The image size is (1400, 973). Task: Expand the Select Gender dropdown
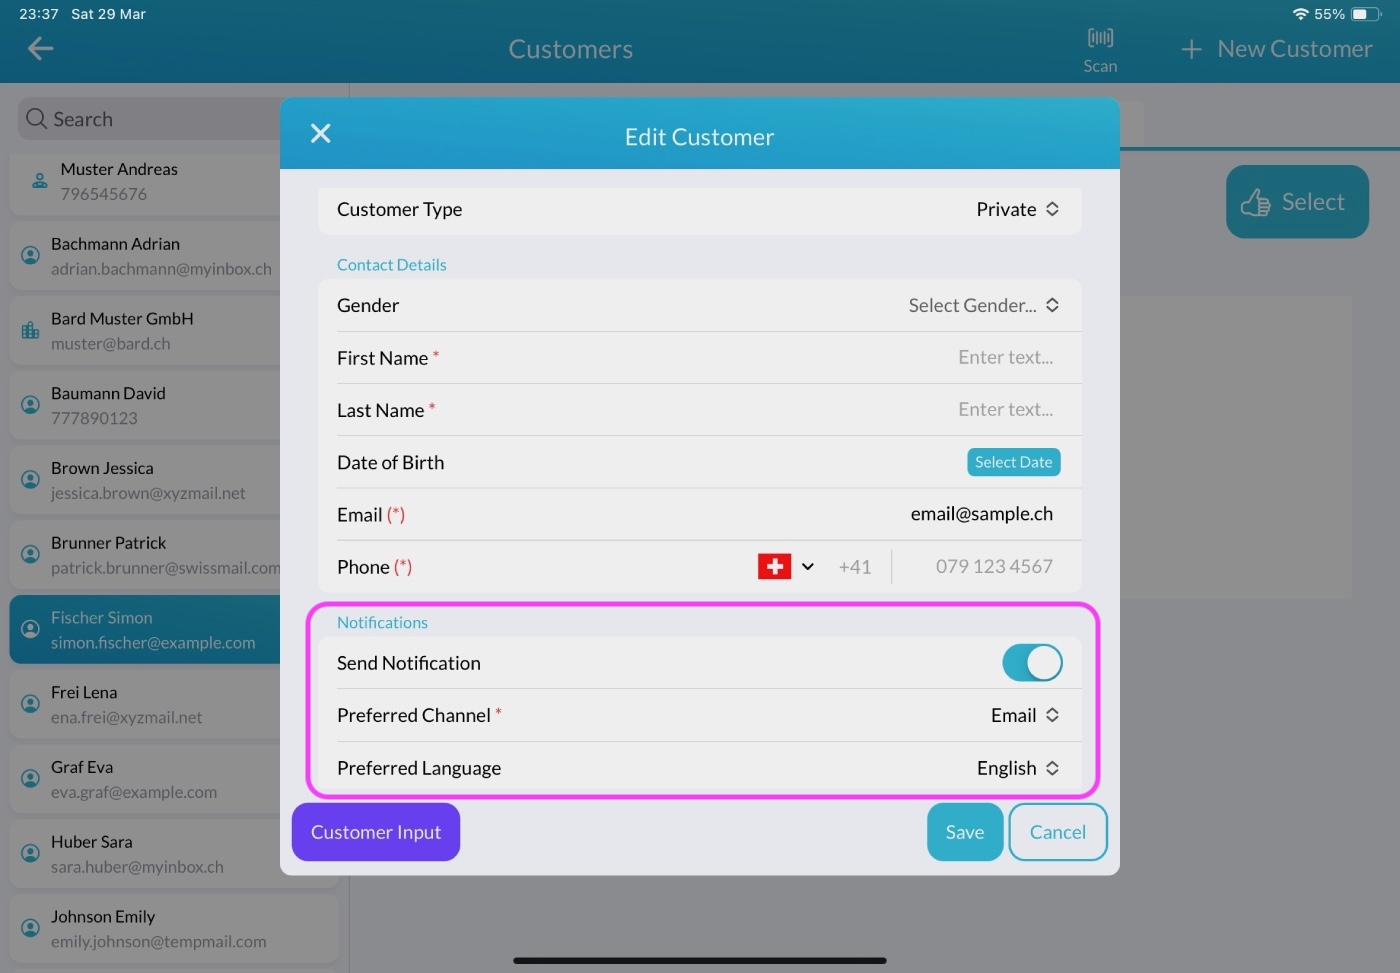click(983, 306)
